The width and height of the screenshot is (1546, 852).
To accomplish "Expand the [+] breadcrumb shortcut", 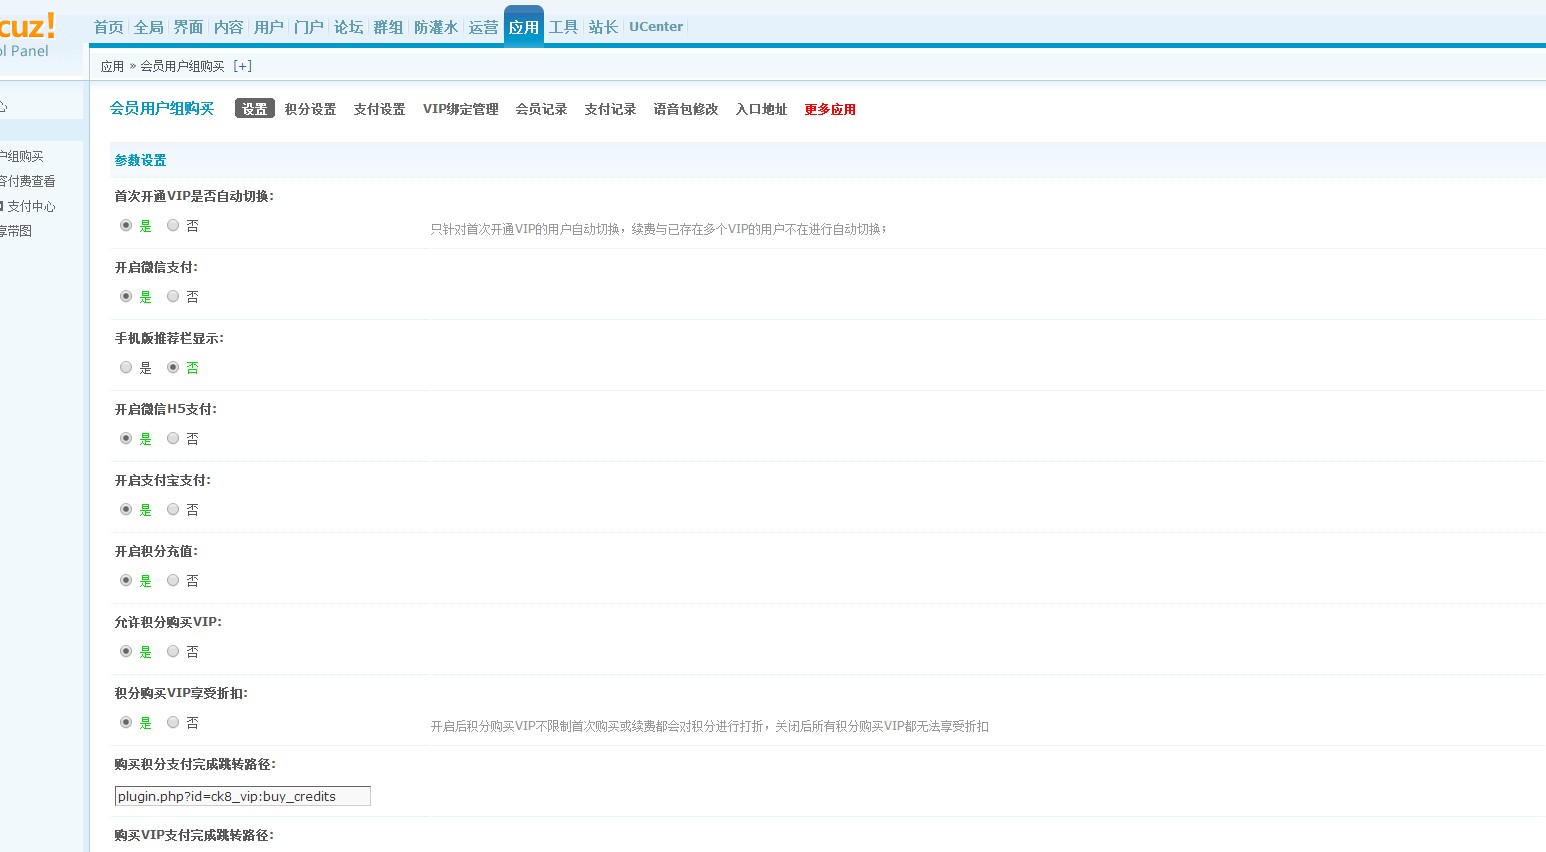I will 242,66.
